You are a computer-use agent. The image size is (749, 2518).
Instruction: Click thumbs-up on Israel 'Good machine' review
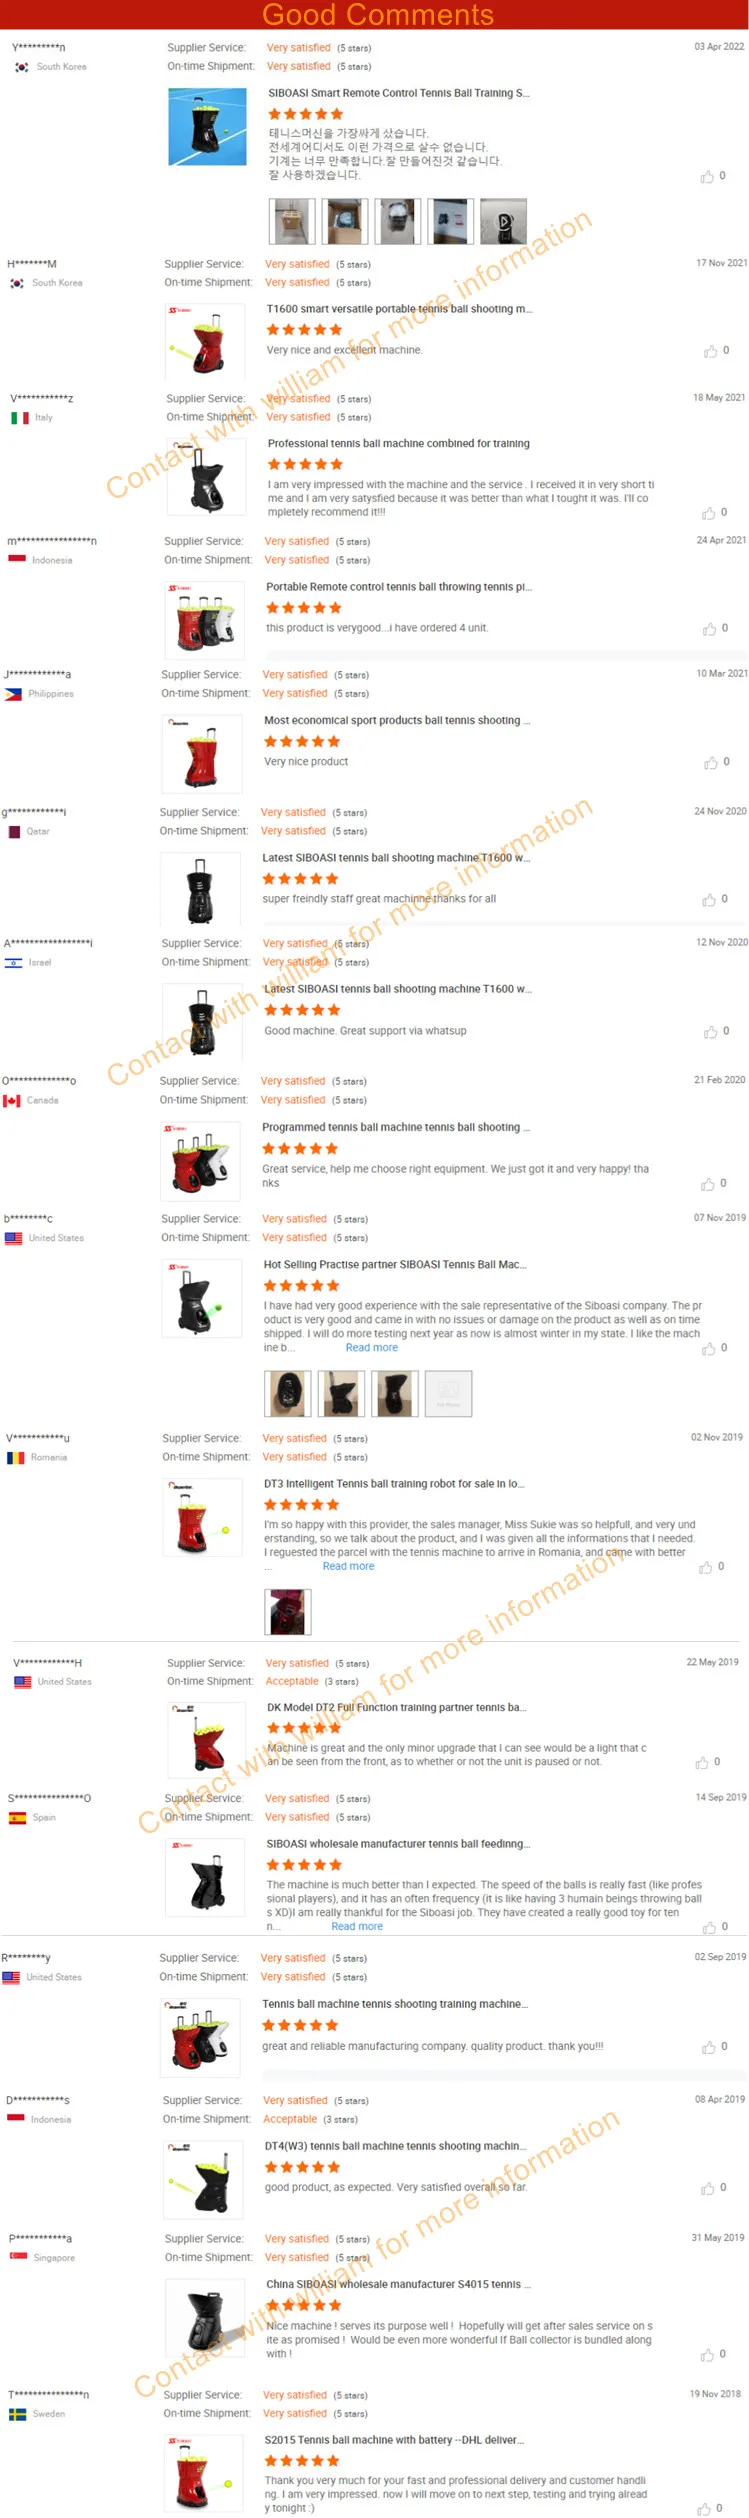click(x=710, y=1032)
